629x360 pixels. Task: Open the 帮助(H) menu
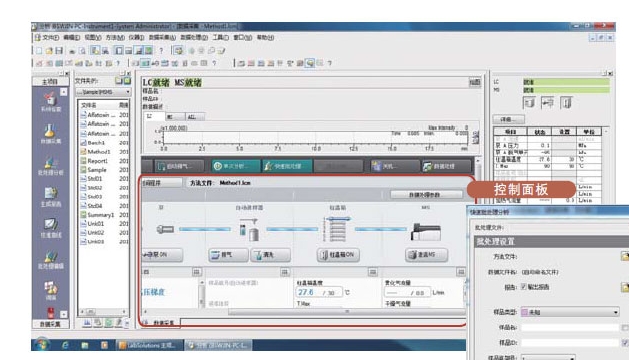[x=265, y=37]
